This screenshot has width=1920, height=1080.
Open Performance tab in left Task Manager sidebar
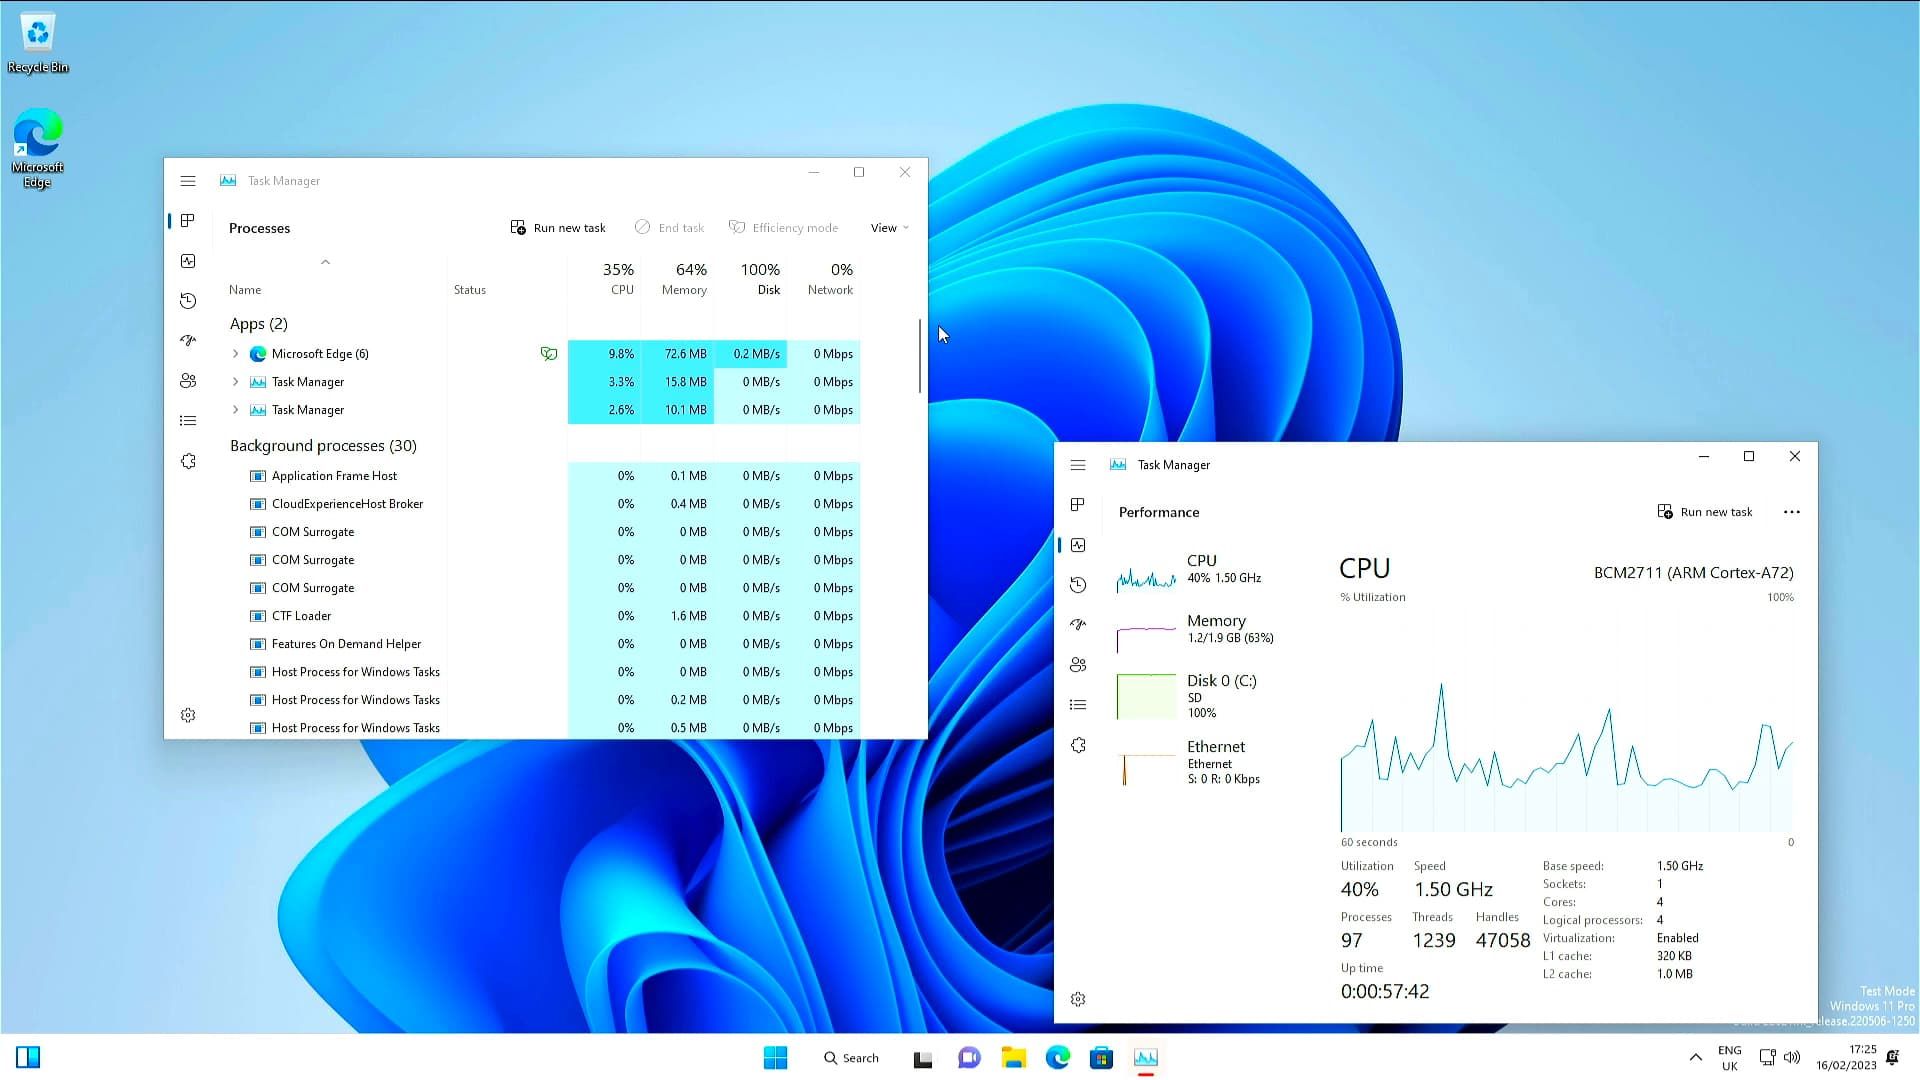[188, 261]
